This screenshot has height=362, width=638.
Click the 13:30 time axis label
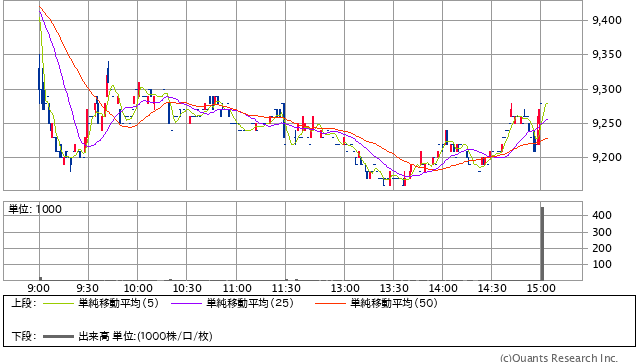tap(394, 288)
